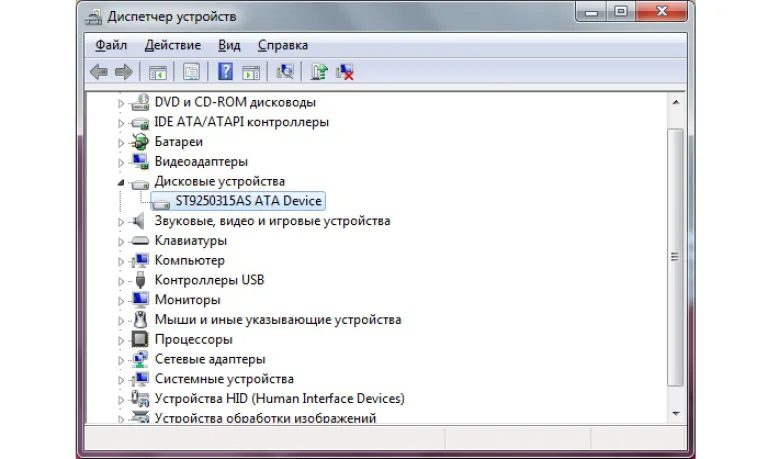Click the show/hide console tree icon
This screenshot has width=768, height=459.
tap(158, 72)
